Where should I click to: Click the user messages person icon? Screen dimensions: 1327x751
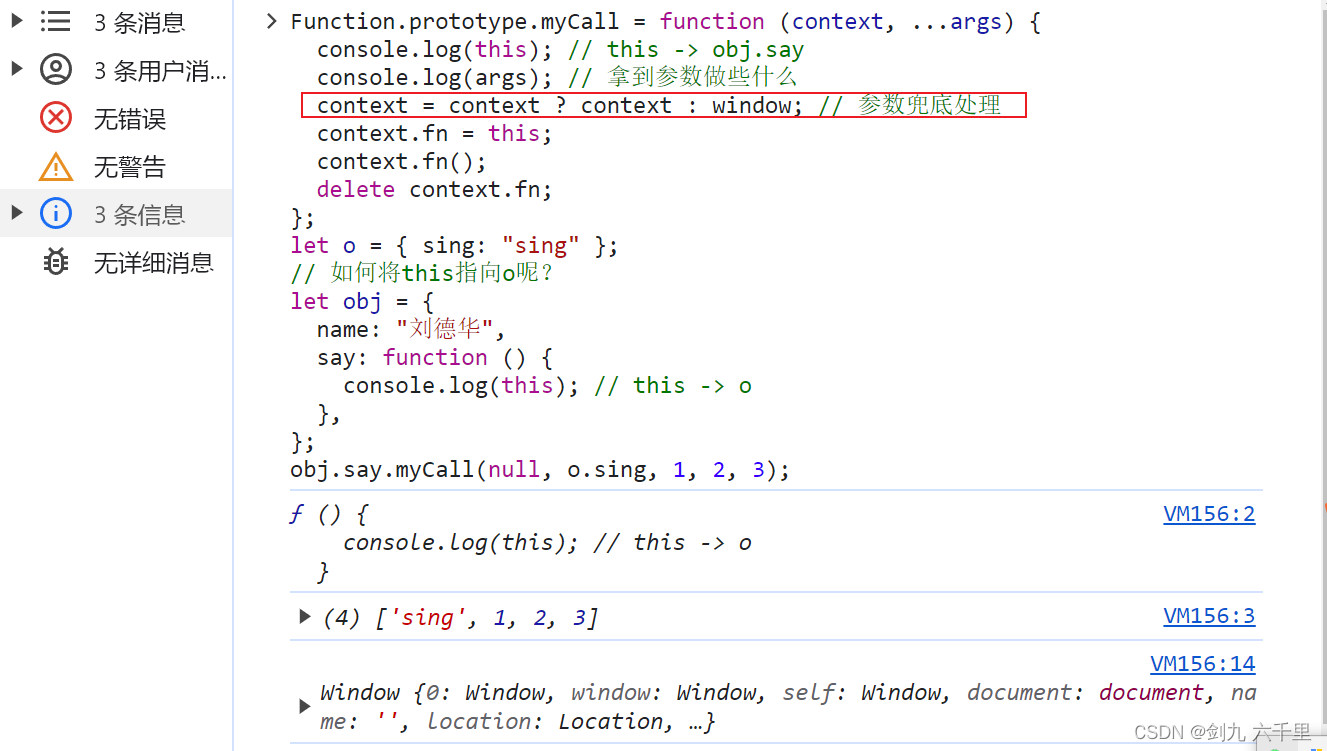pos(56,70)
